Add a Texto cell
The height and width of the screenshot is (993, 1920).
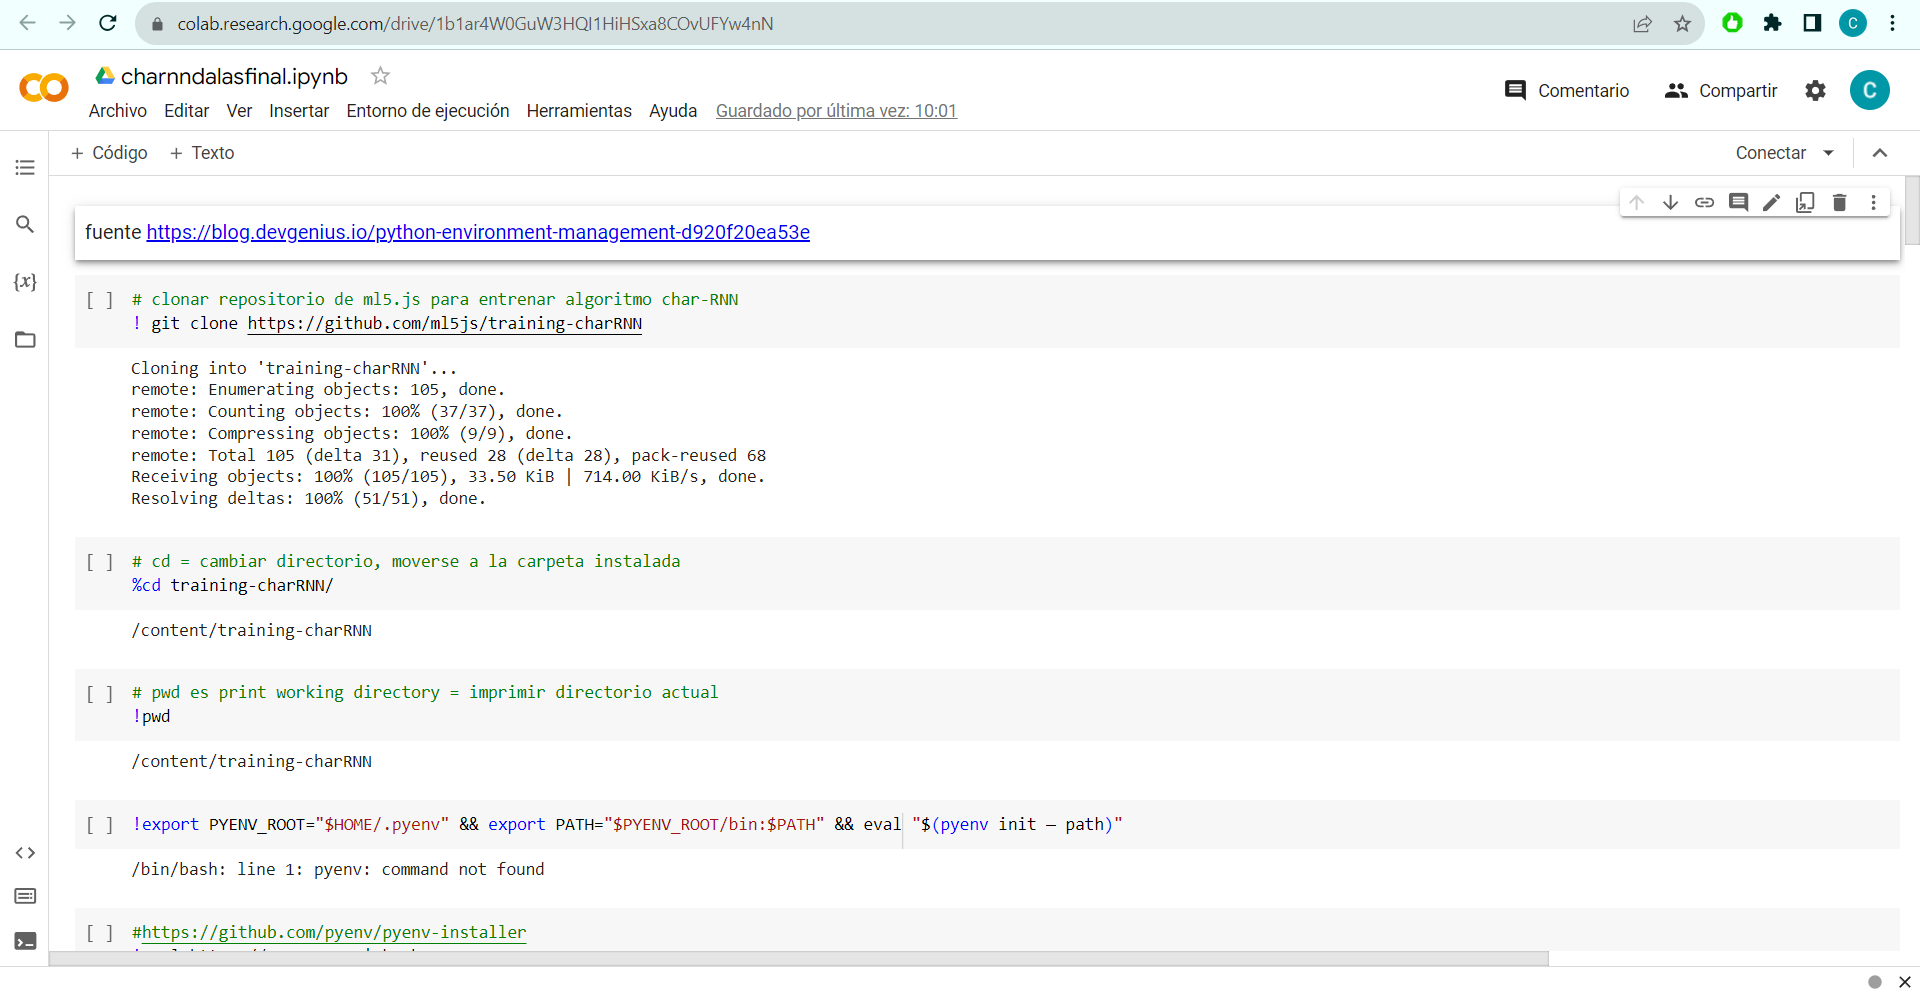(202, 153)
